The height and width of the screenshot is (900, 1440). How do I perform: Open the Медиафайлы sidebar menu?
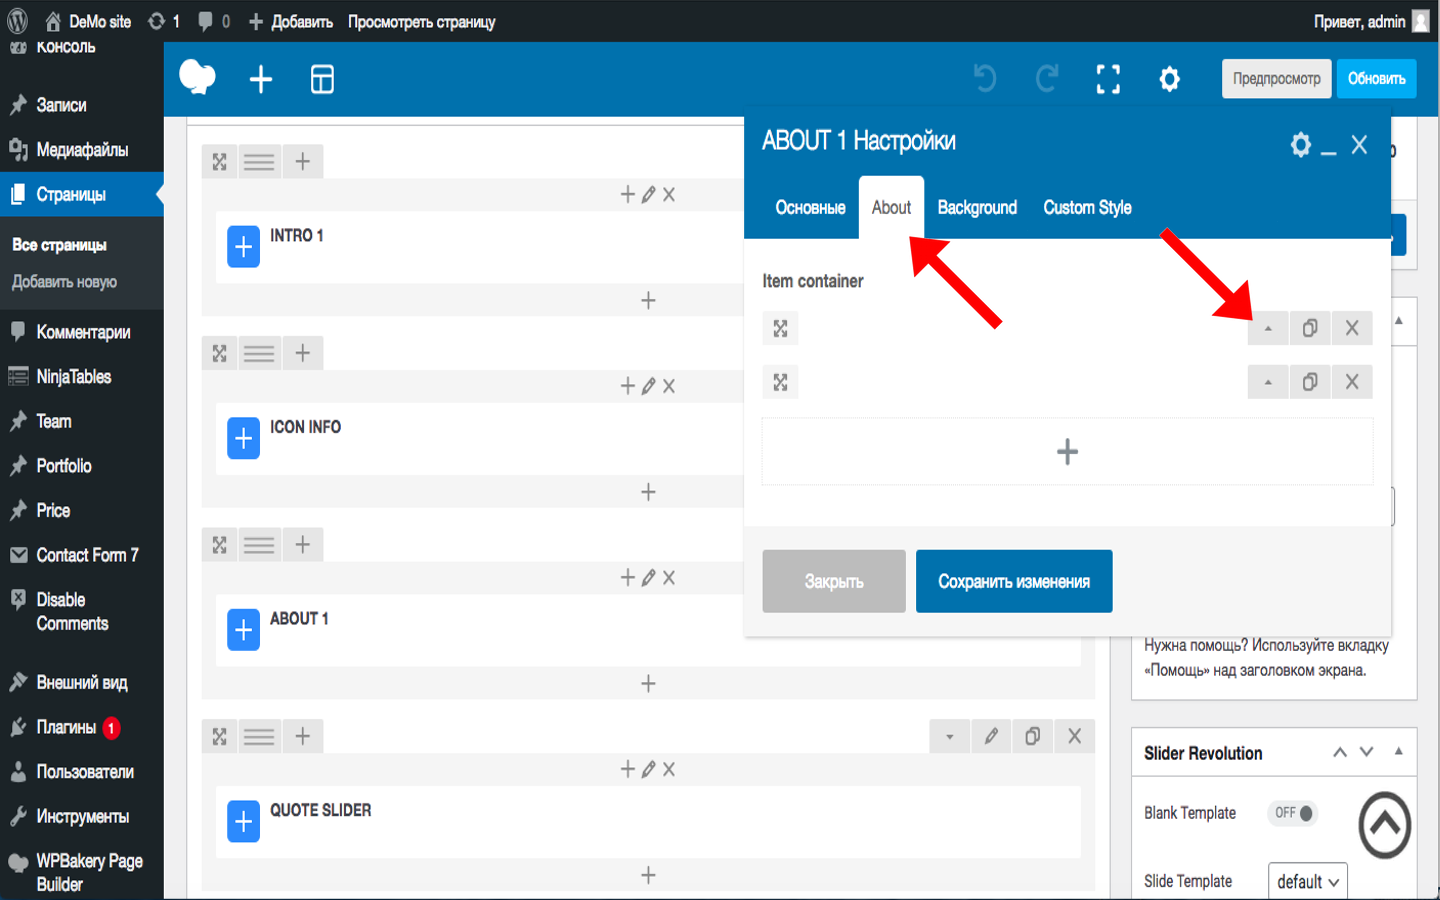pyautogui.click(x=82, y=150)
